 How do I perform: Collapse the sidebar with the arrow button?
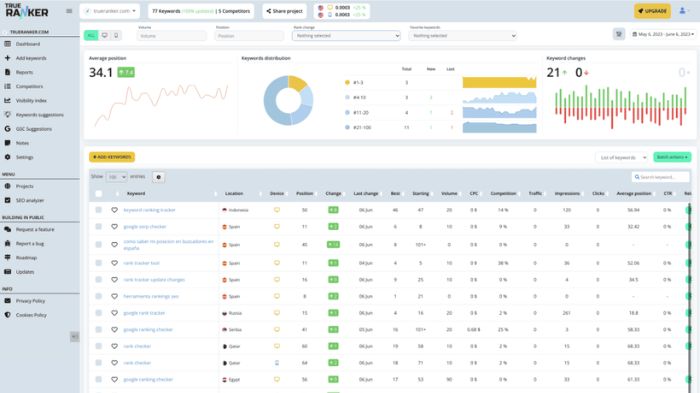coord(75,336)
